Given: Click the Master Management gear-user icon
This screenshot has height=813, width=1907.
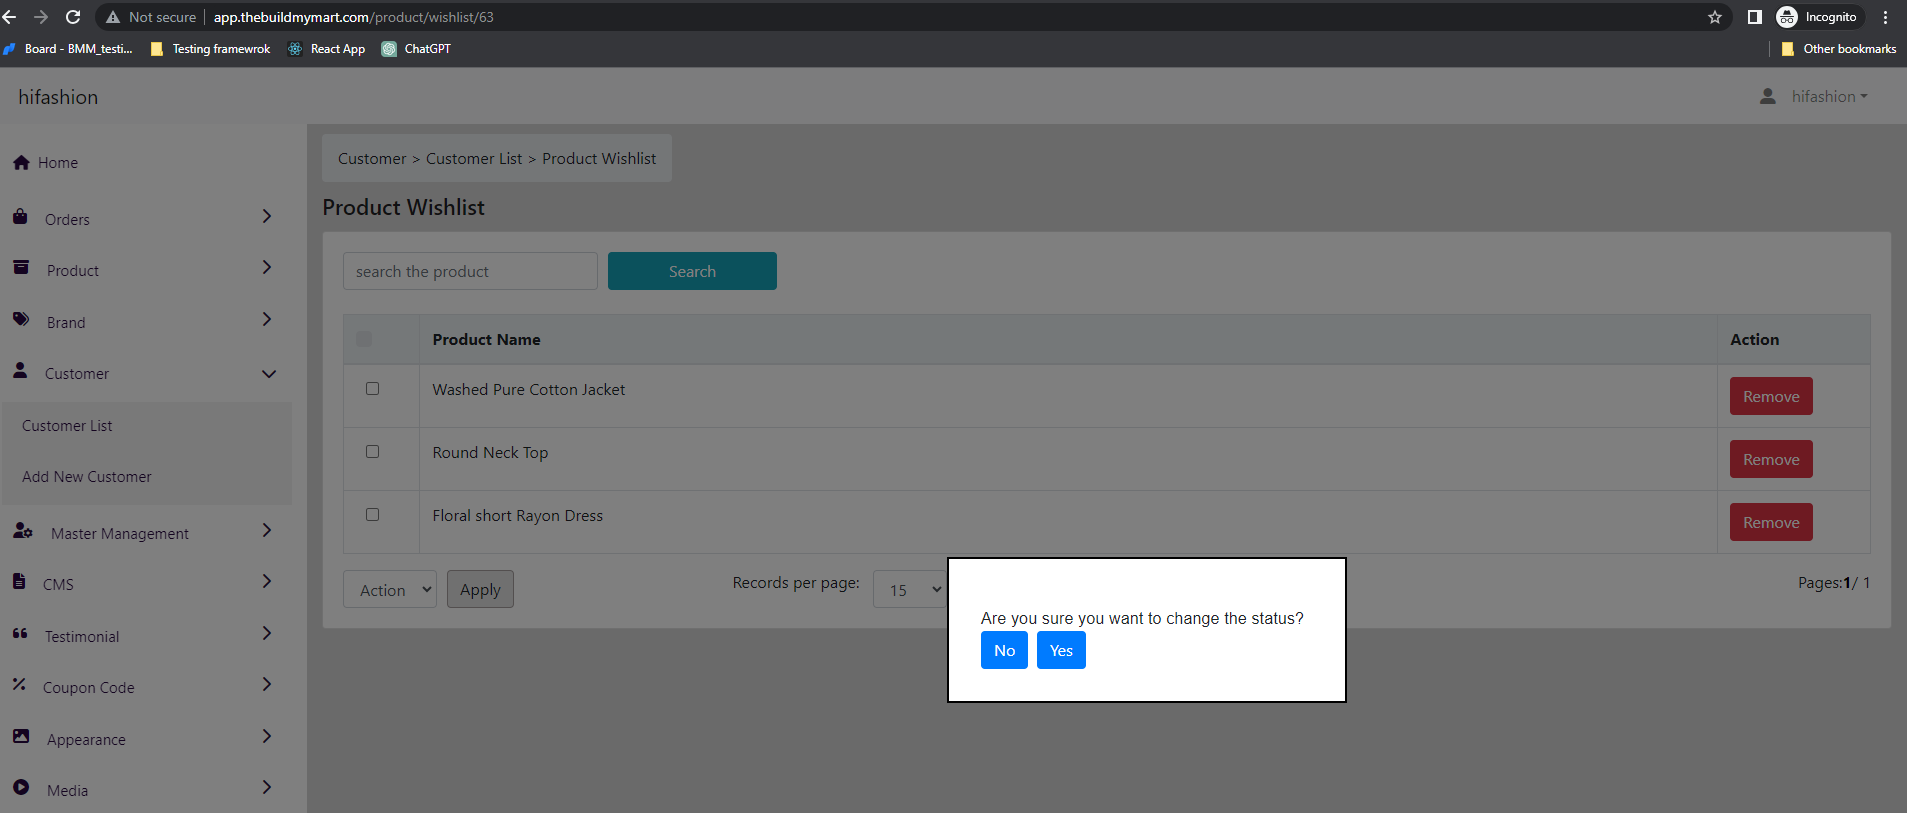Looking at the screenshot, I should click(23, 530).
